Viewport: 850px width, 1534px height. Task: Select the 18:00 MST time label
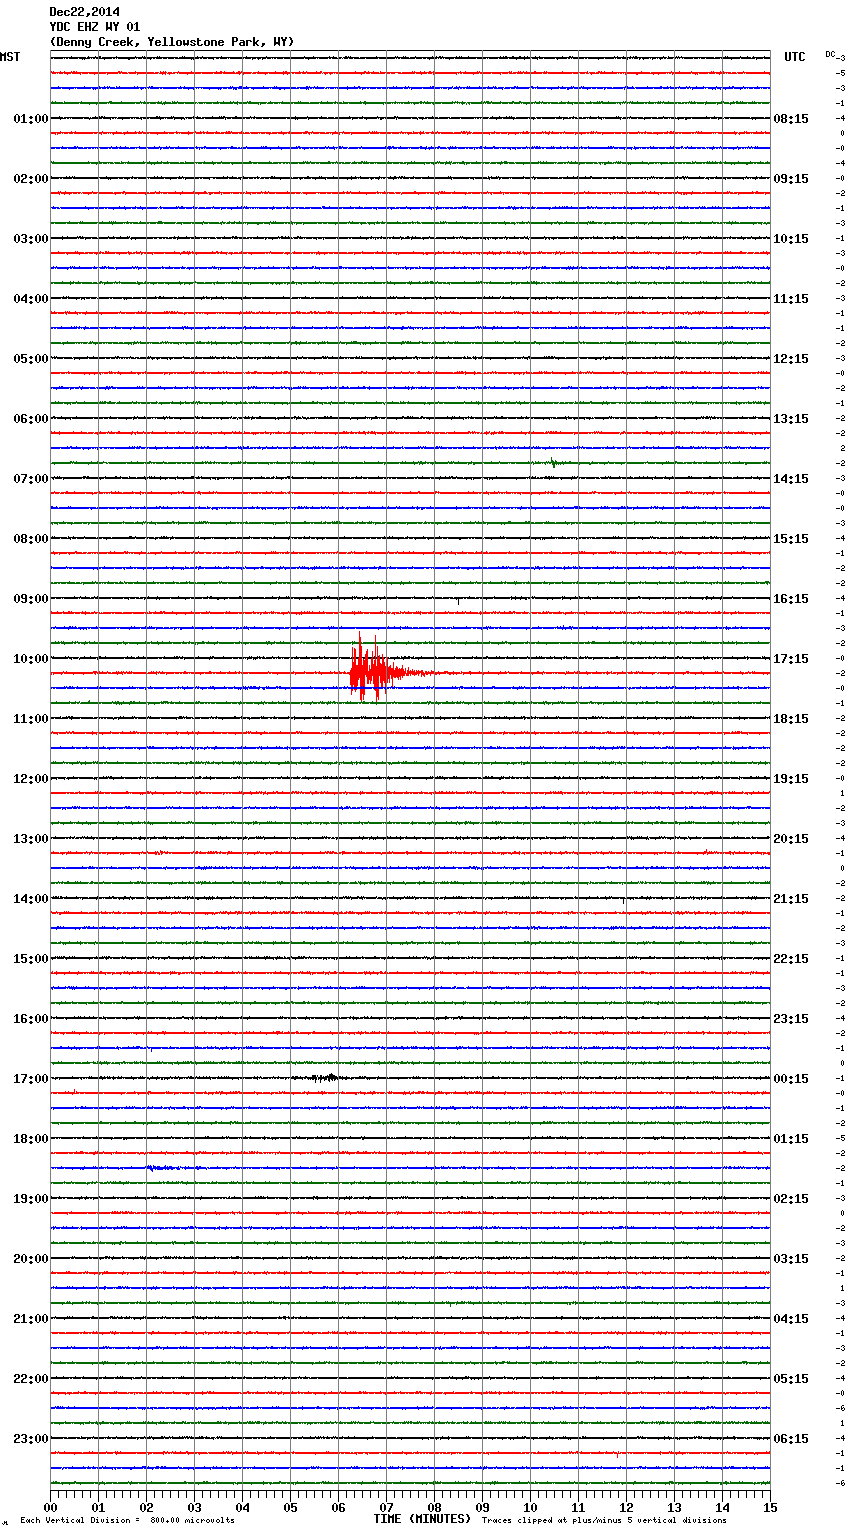[x=31, y=1139]
